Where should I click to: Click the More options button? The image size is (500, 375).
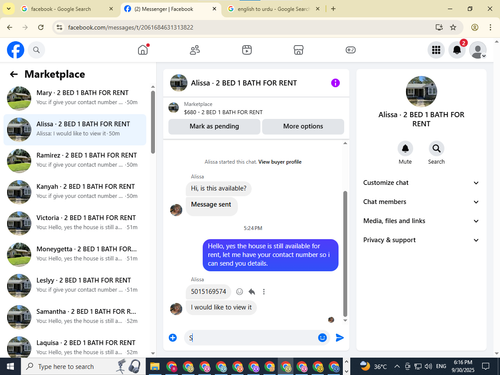[303, 126]
